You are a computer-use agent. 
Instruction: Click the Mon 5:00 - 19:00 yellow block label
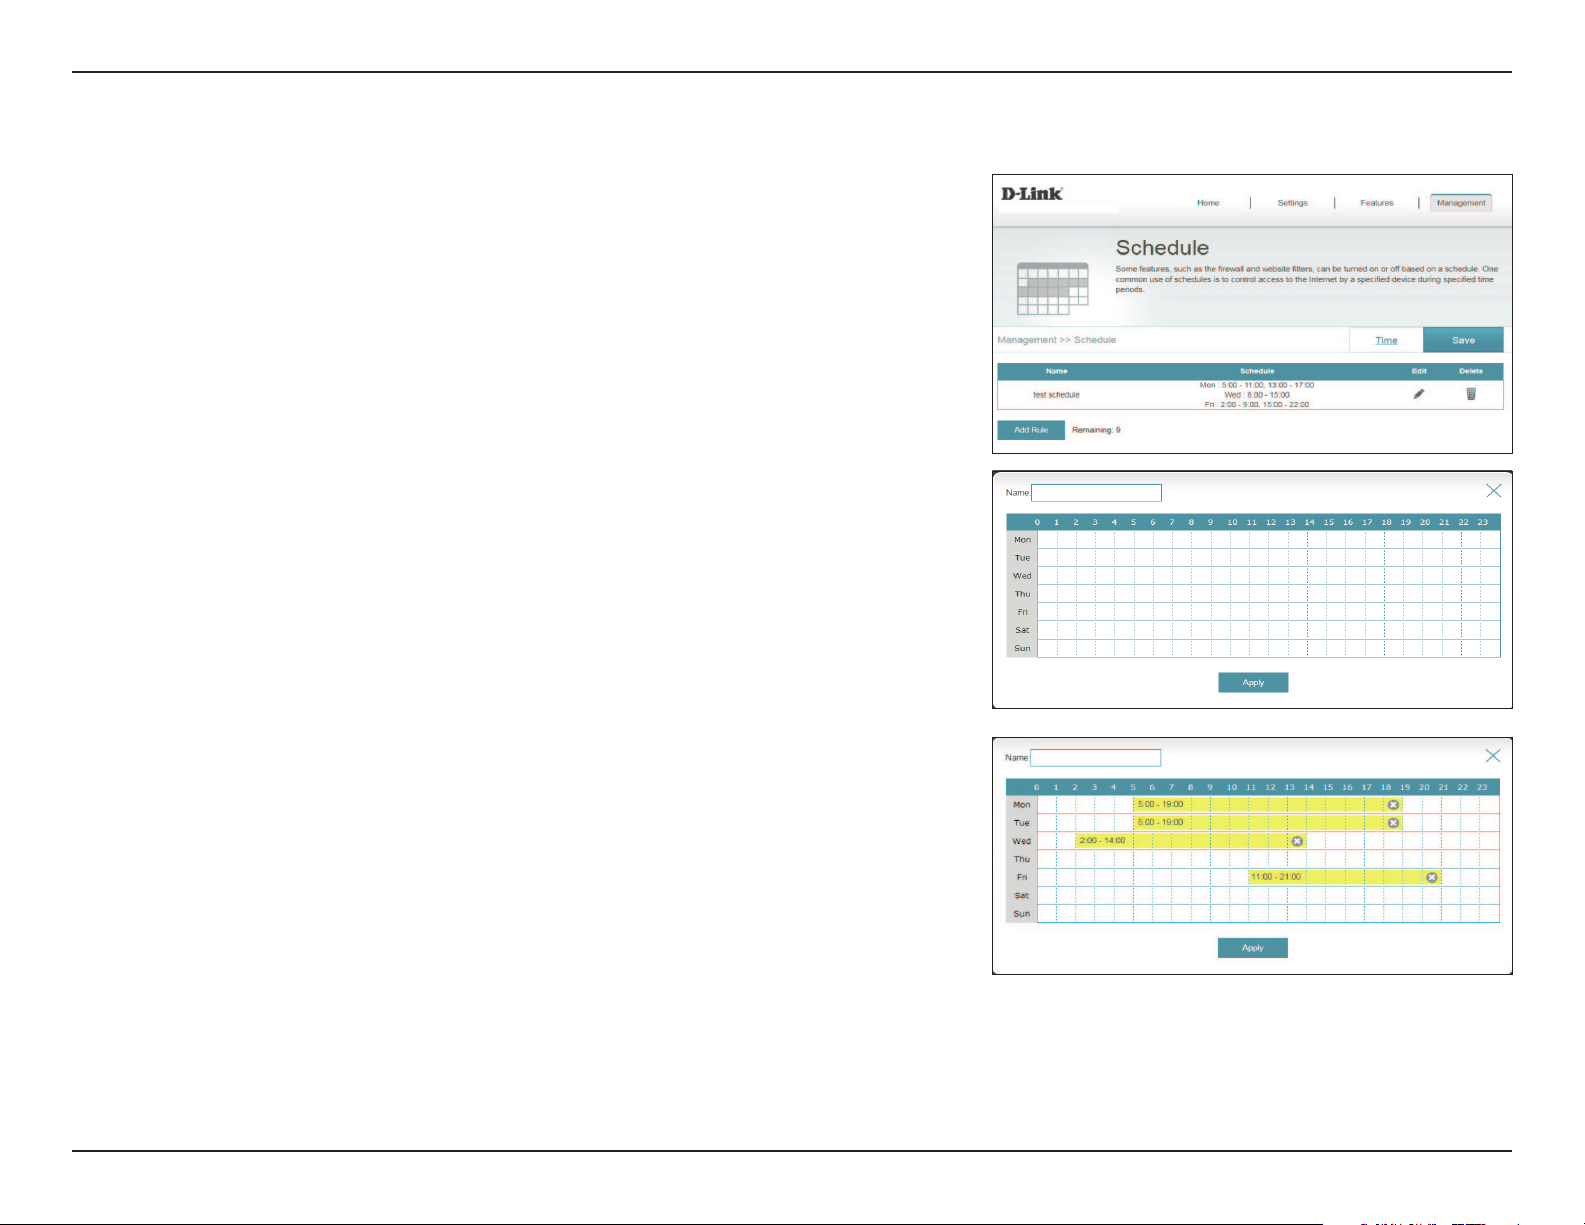1160,804
